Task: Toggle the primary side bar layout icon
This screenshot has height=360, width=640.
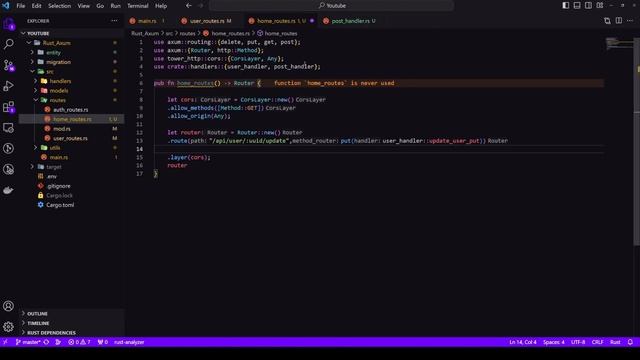Action: click(566, 6)
